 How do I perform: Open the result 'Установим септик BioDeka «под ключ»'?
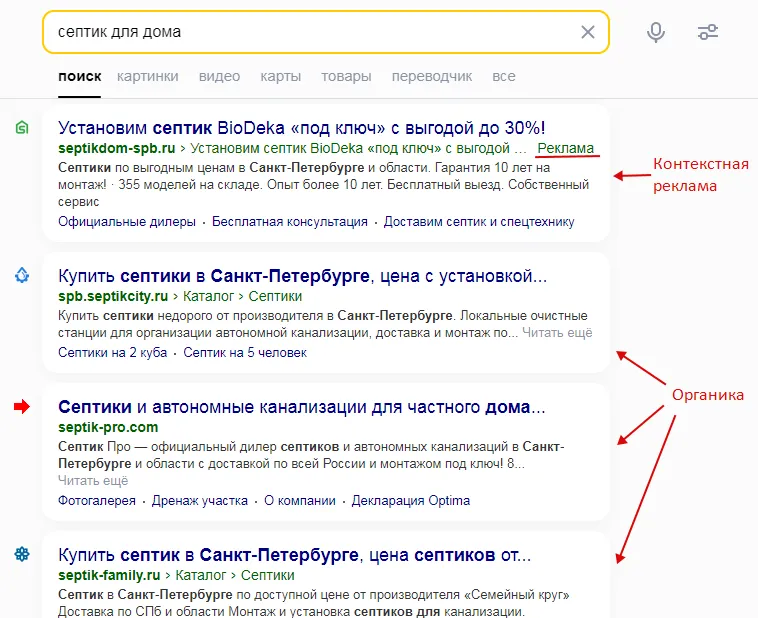tap(302, 128)
